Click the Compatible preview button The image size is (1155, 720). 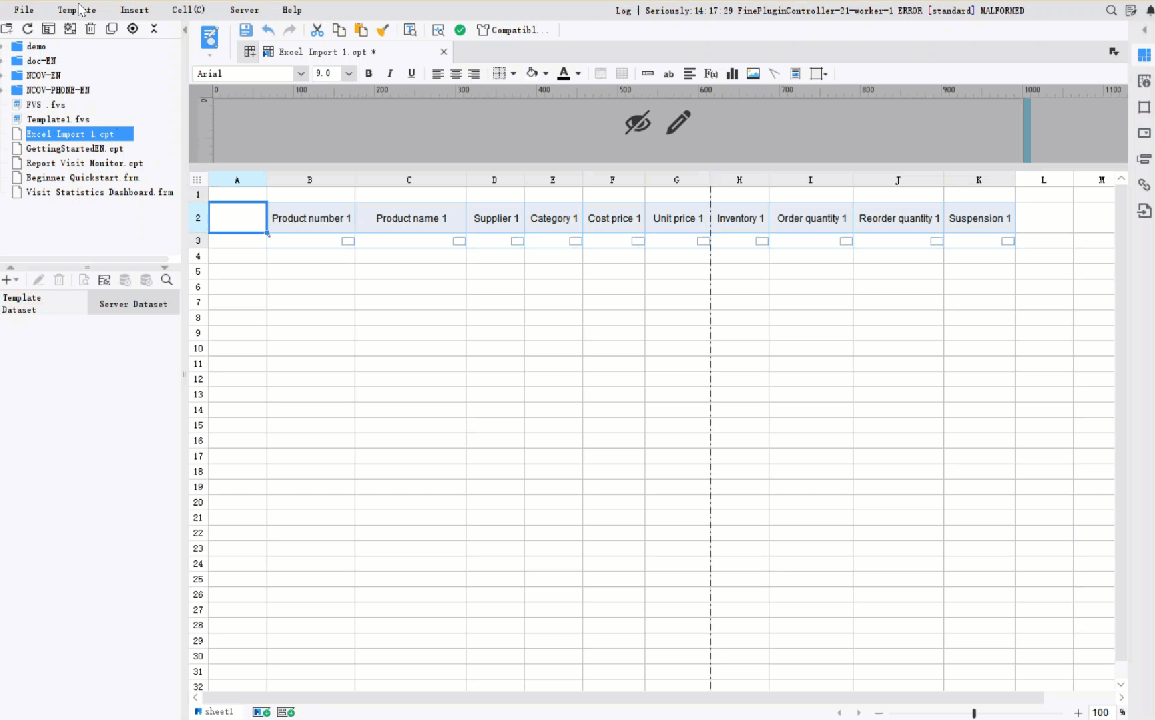point(510,30)
